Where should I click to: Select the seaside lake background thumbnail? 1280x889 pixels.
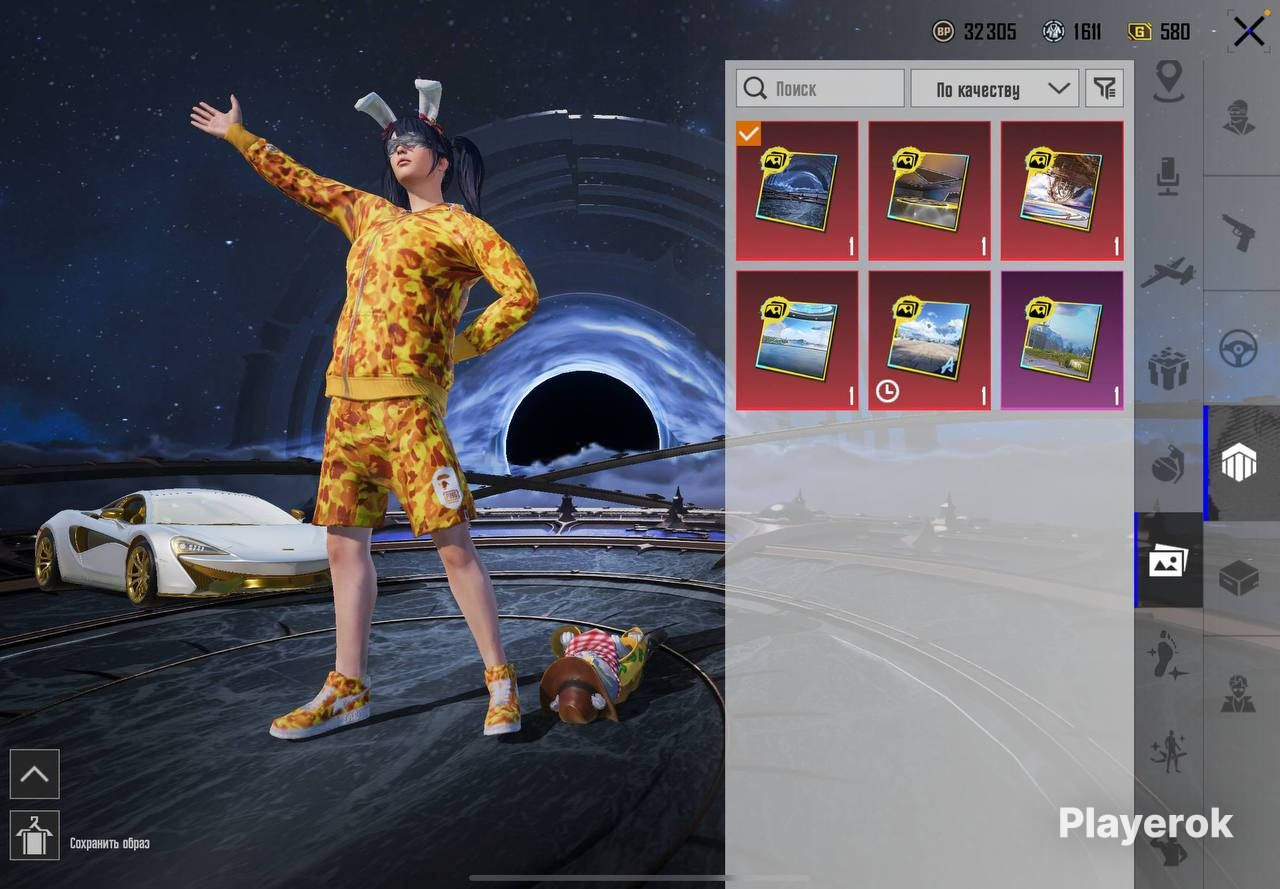click(x=797, y=340)
